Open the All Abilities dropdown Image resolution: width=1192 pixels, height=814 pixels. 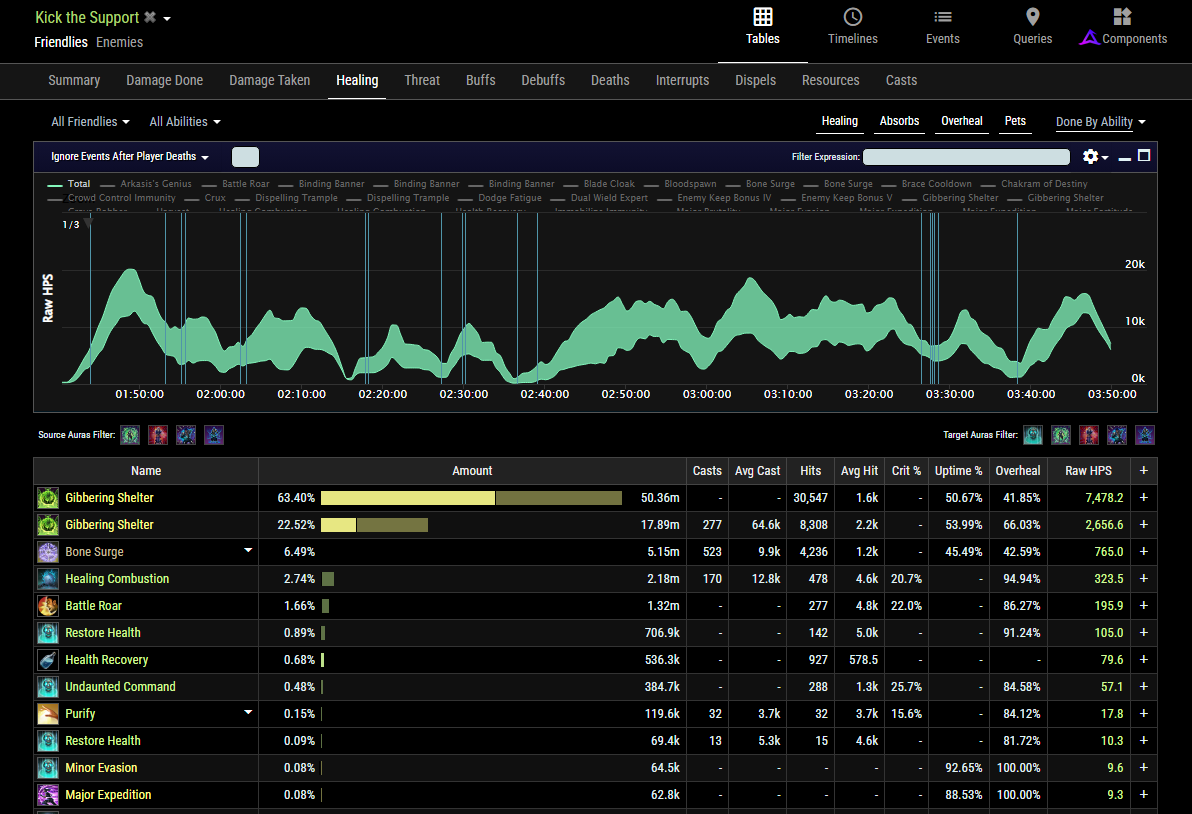tap(185, 122)
